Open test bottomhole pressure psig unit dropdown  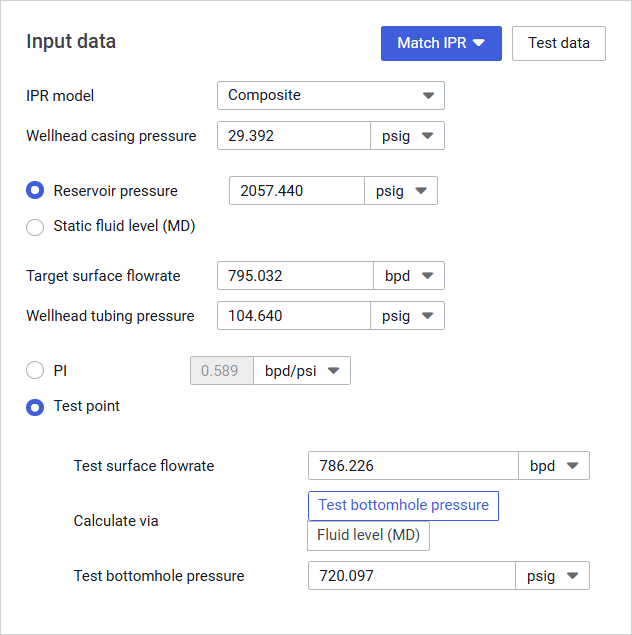point(552,576)
